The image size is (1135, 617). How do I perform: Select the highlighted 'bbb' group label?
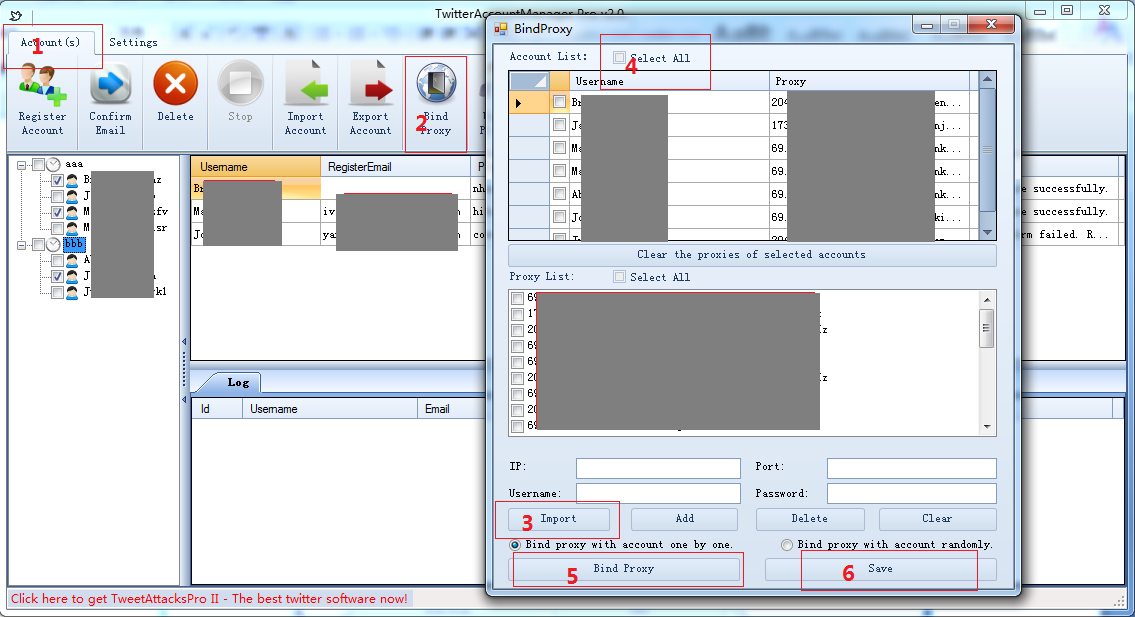coord(74,244)
